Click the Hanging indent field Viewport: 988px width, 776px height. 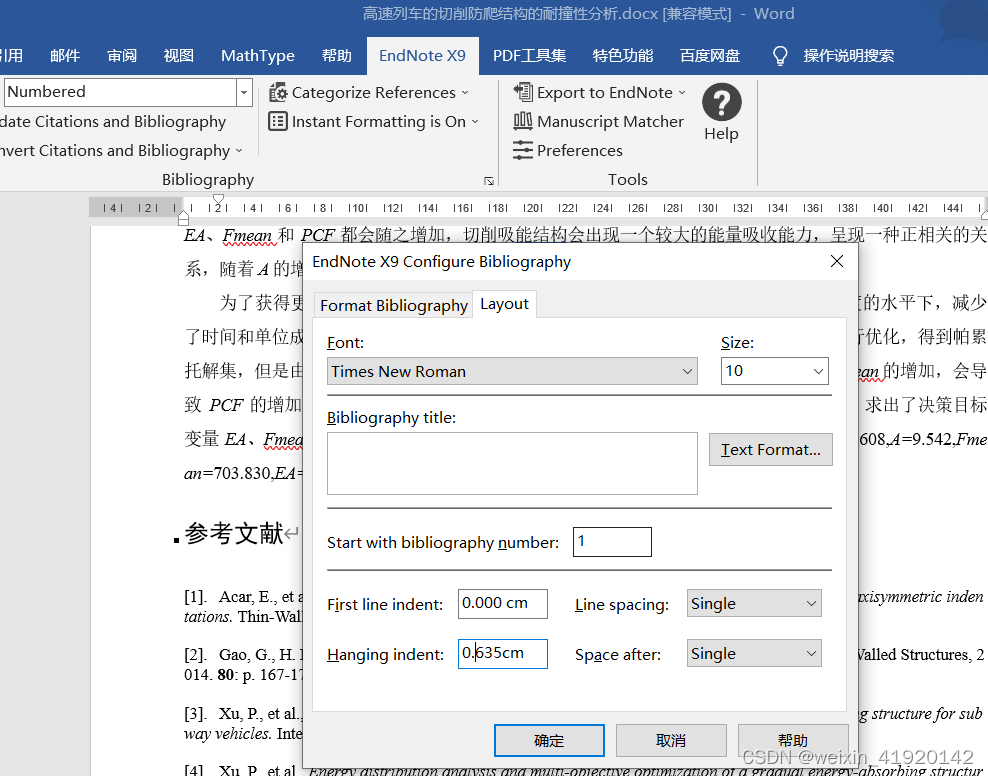[502, 654]
